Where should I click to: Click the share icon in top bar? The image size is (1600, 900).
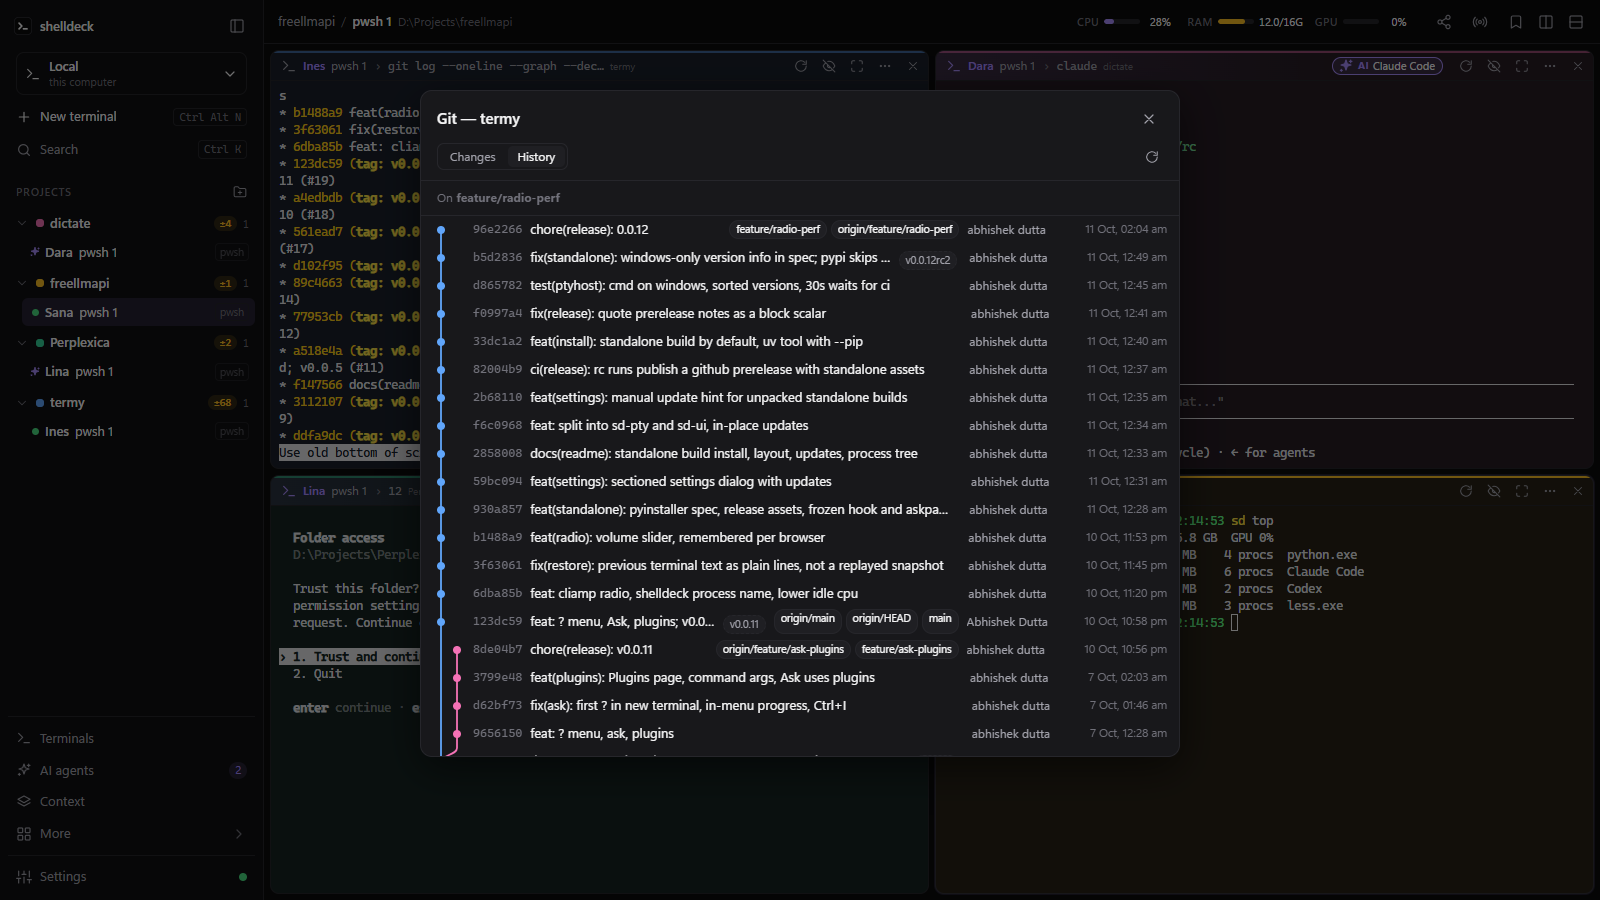1444,22
